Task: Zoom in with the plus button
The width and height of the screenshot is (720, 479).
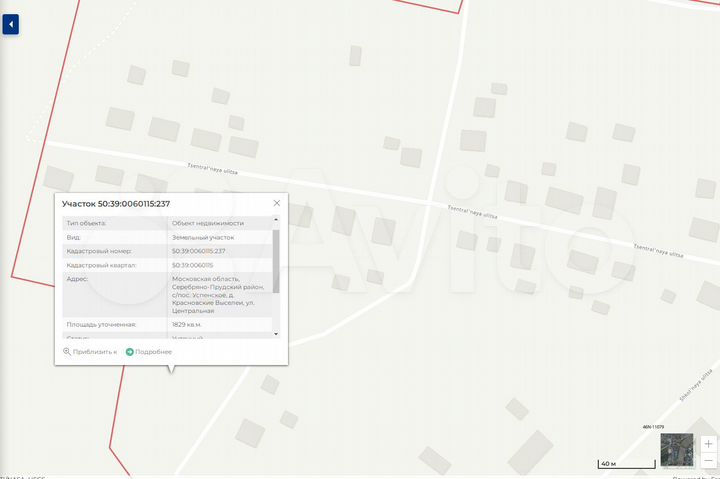Action: coord(708,443)
